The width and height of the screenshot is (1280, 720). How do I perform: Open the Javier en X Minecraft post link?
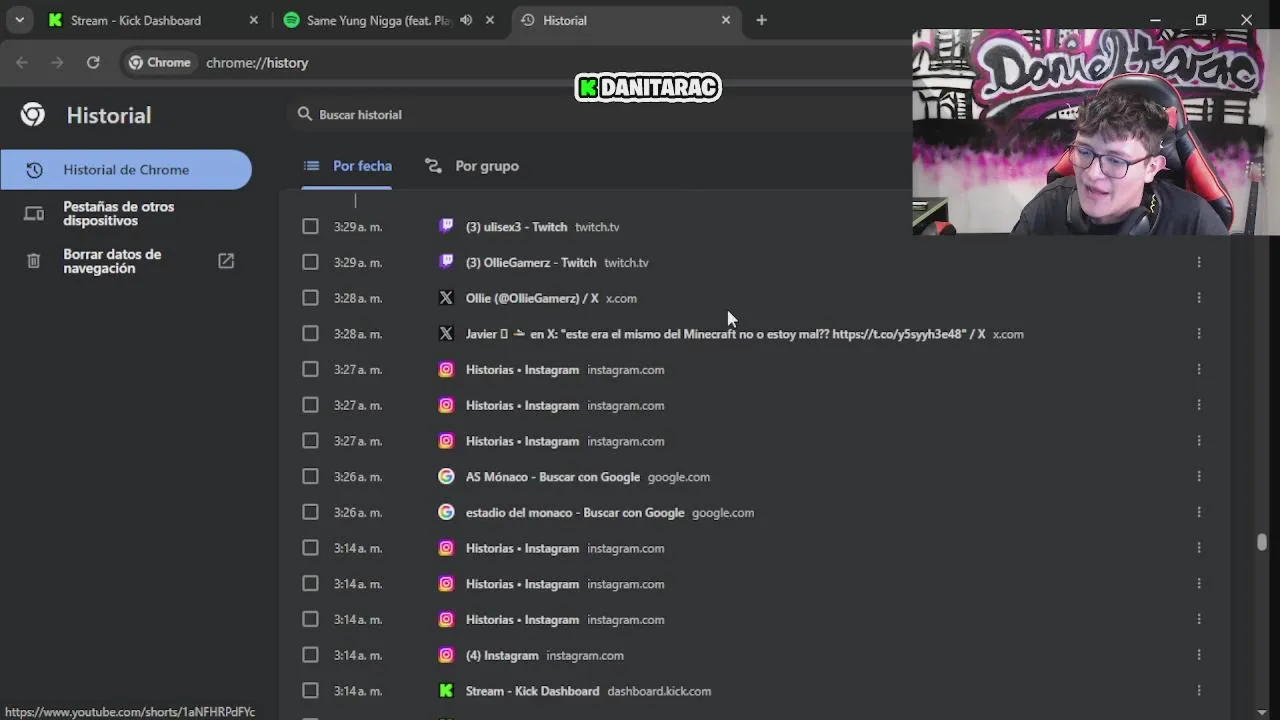point(725,334)
